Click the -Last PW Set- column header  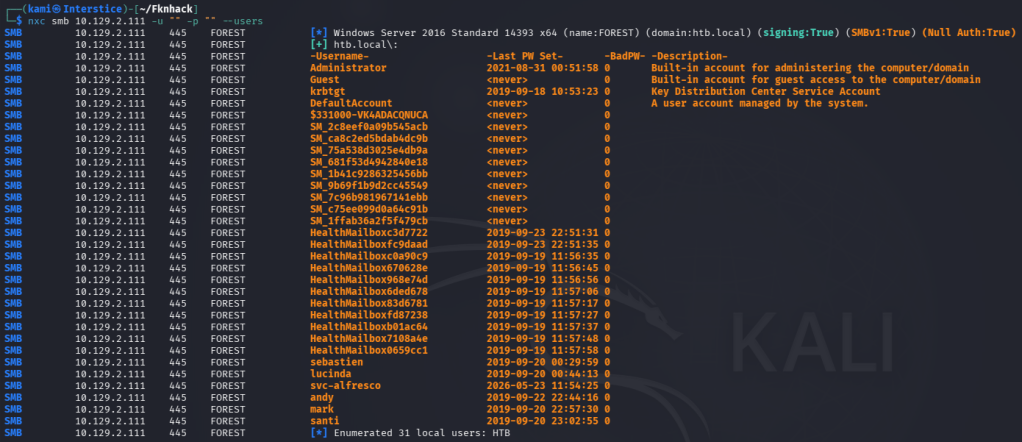pos(525,56)
